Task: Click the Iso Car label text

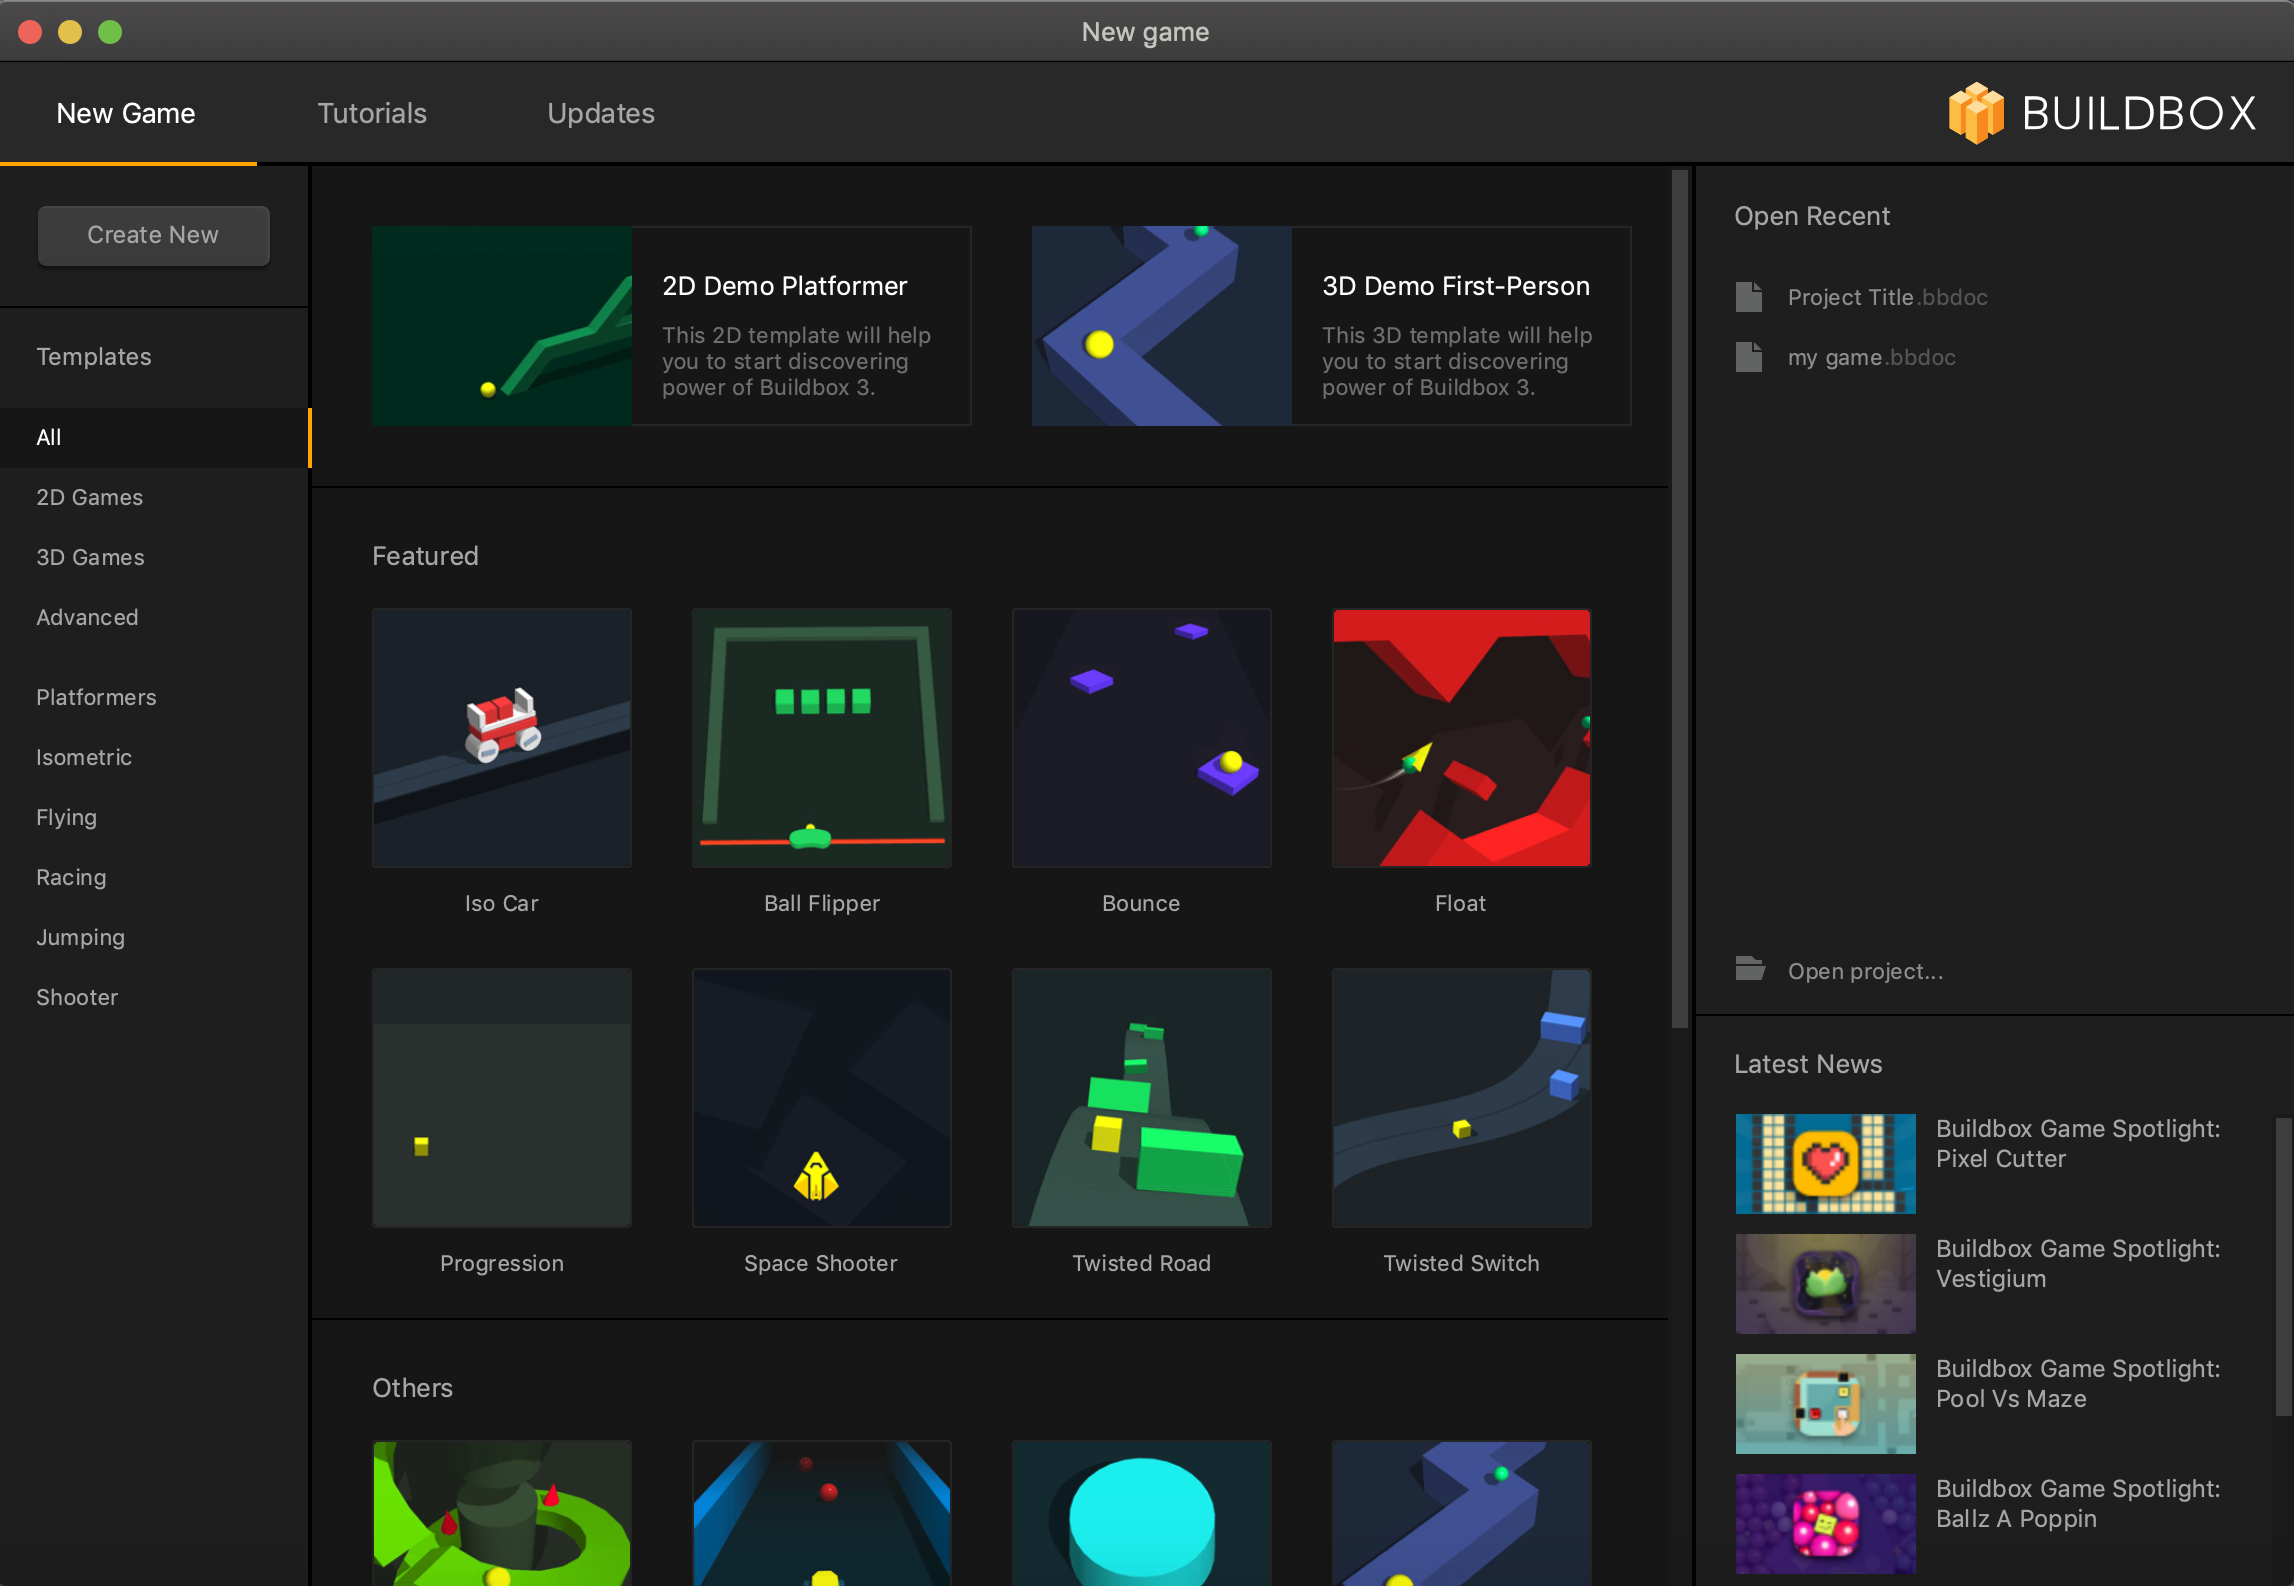Action: [502, 903]
